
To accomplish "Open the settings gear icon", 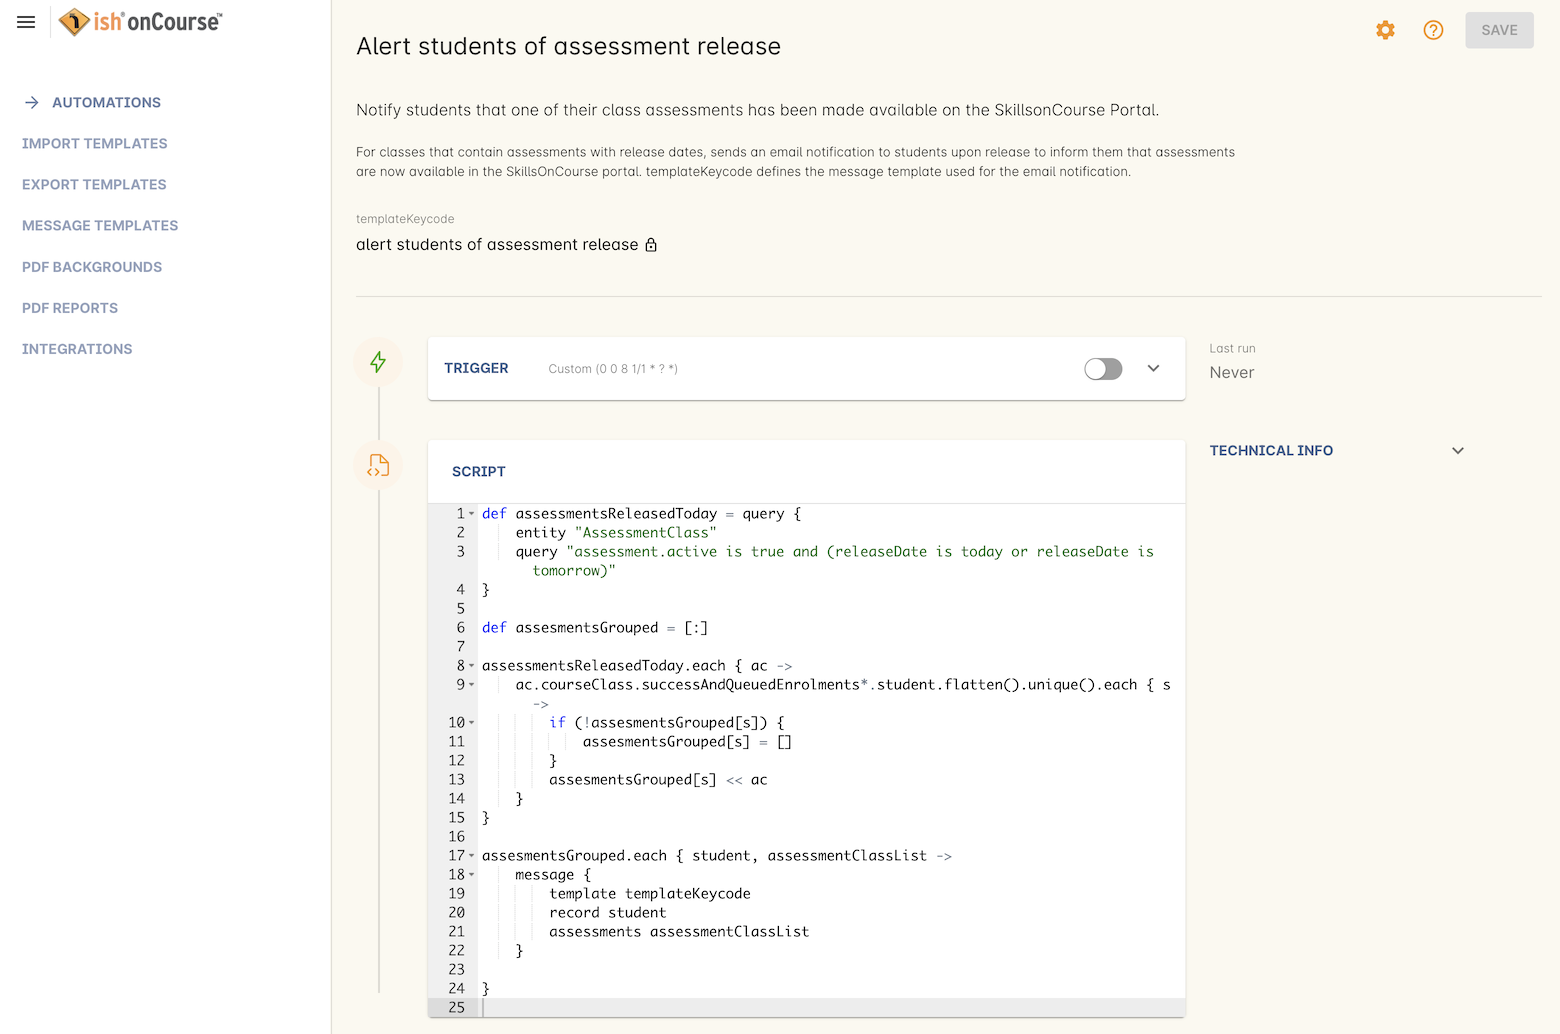I will tap(1385, 30).
